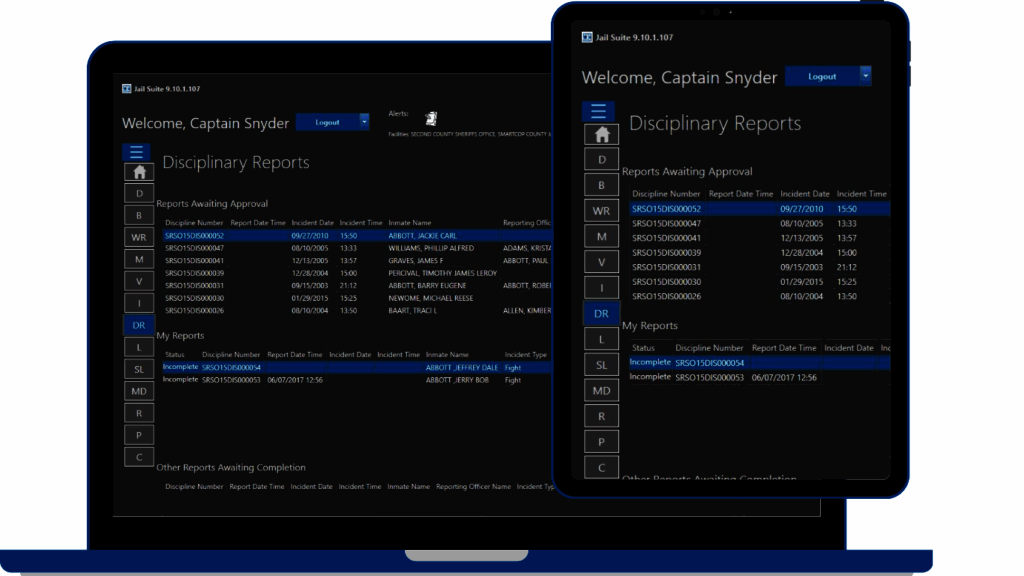Click the SL icon in the sidebar
1024x576 pixels.
[138, 368]
